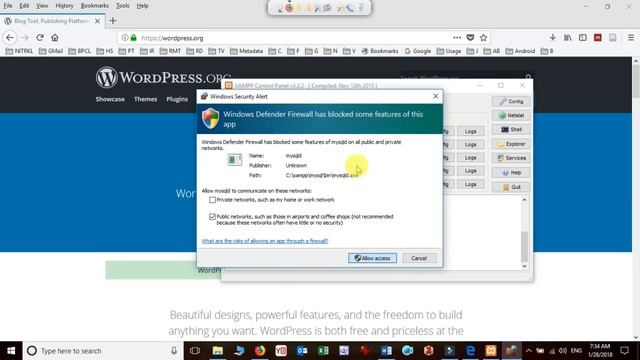640x360 pixels.
Task: Open the Firefox hamburger menu
Action: point(631,38)
